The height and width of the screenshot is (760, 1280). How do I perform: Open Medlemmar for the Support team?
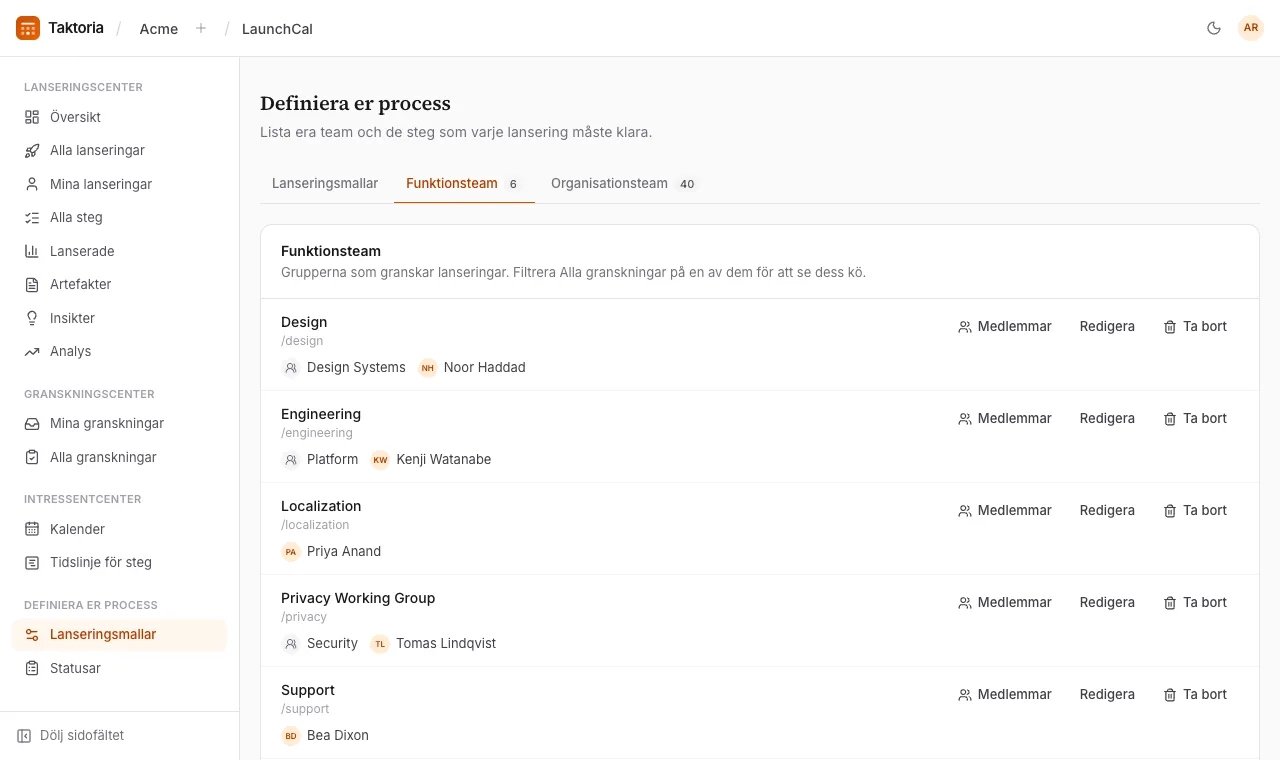[x=1005, y=695]
